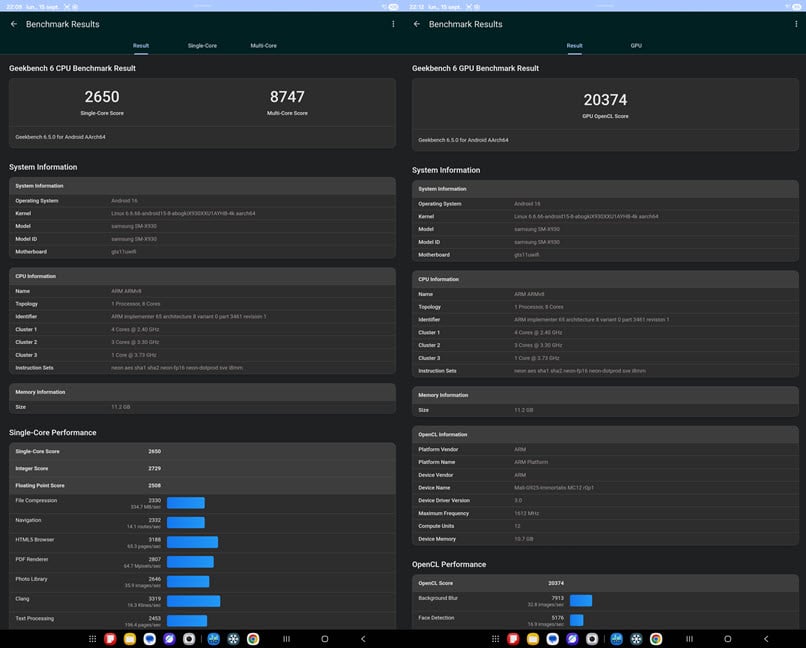The width and height of the screenshot is (806, 648).
Task: Go back from the GPU Benchmark Results screen
Action: point(417,24)
